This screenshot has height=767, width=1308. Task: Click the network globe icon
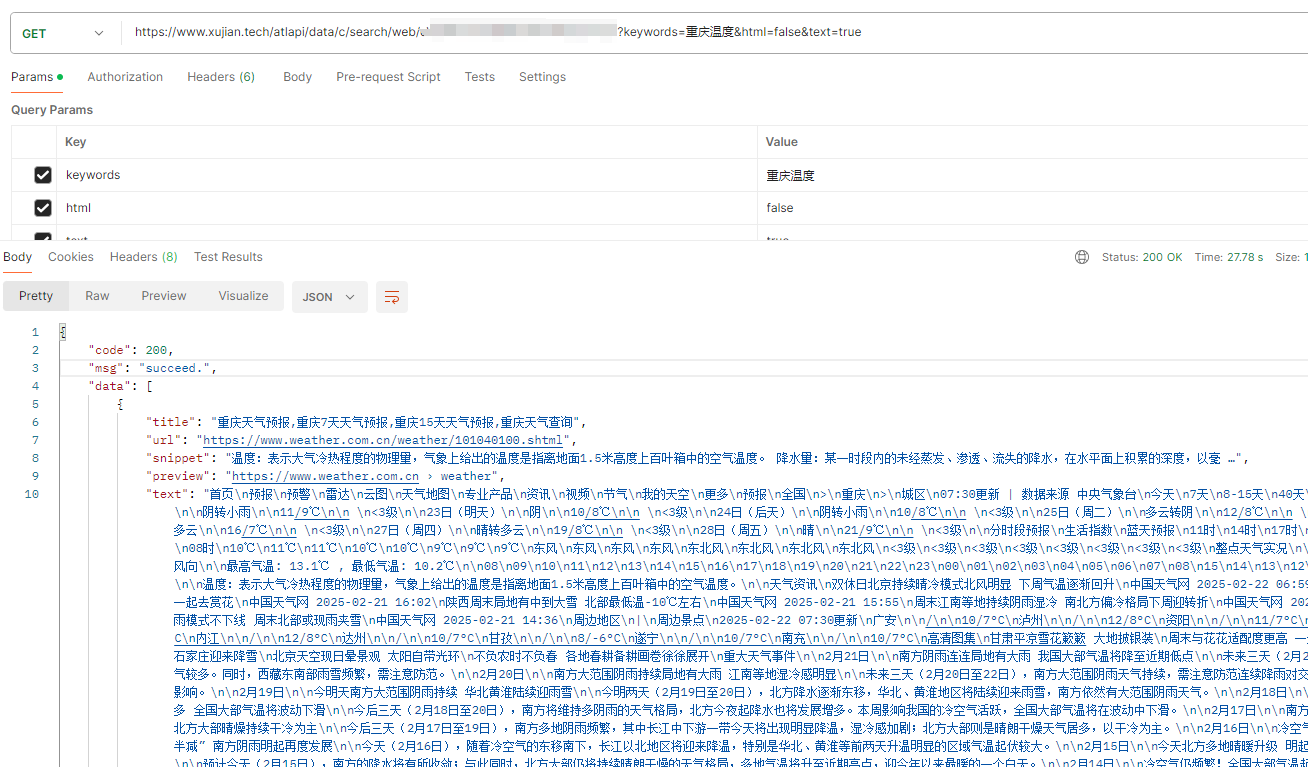point(1082,257)
